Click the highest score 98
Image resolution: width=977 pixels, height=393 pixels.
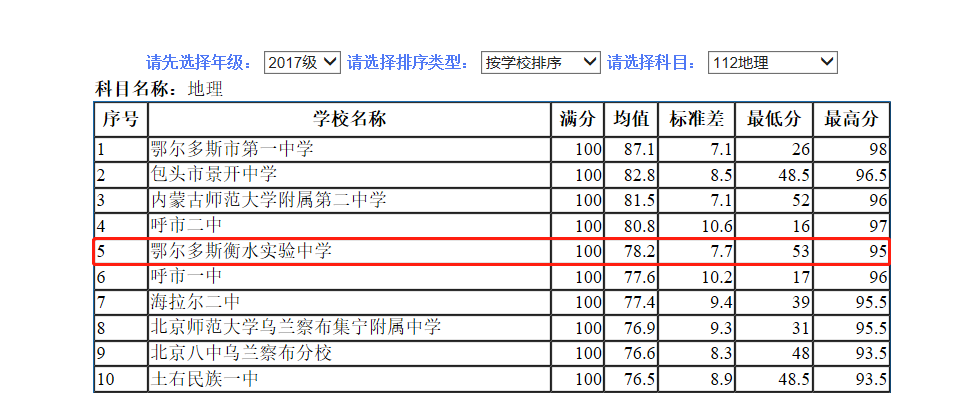(x=879, y=150)
